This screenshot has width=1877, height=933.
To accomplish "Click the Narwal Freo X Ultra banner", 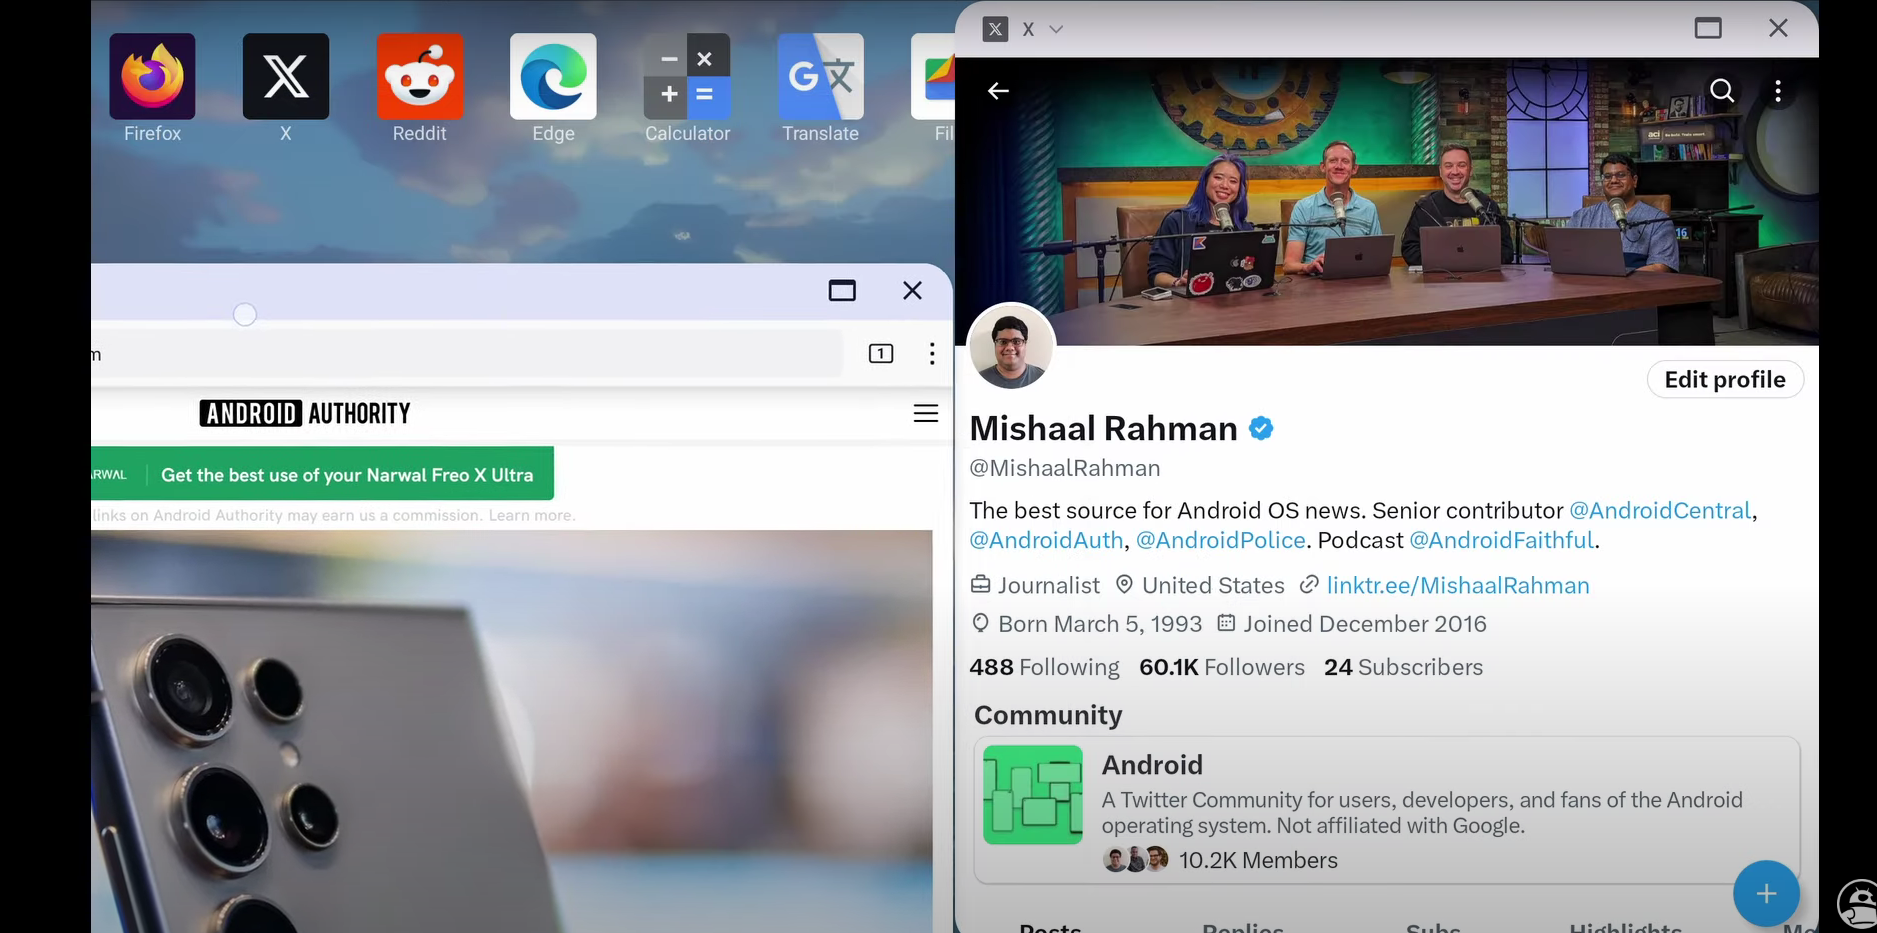I will (x=322, y=474).
